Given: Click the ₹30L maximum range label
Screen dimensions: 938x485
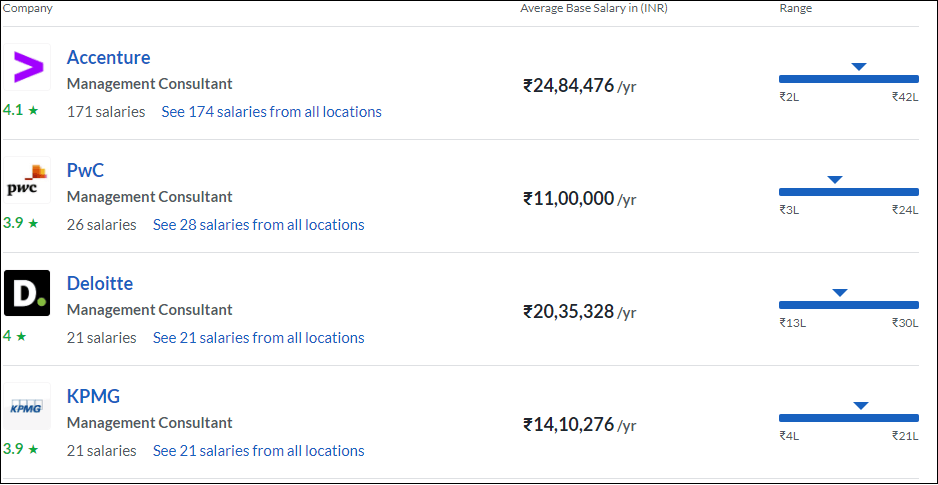Looking at the screenshot, I should coord(904,323).
